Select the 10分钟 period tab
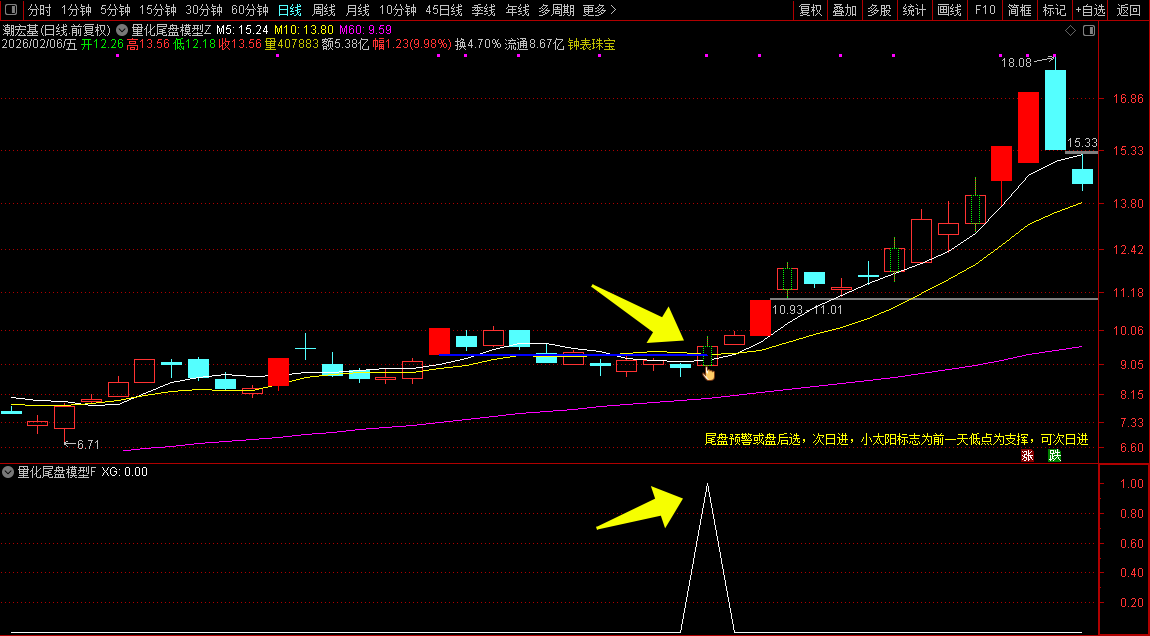Screen dimensions: 1150x636 398,10
